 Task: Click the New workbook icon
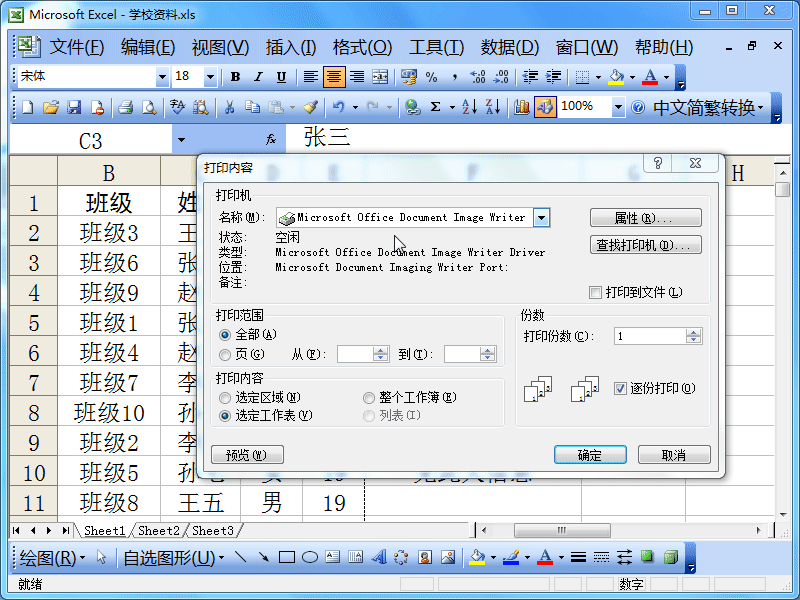point(28,107)
